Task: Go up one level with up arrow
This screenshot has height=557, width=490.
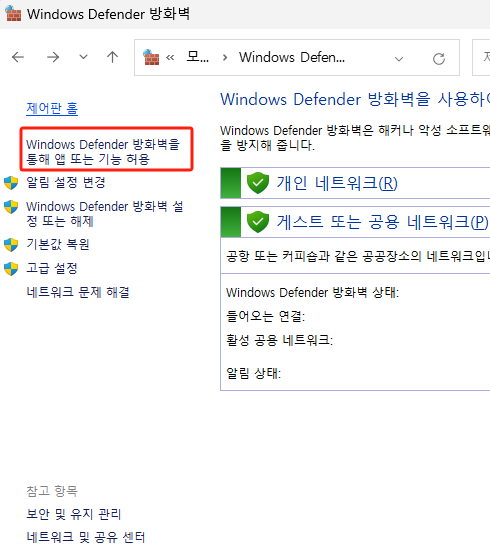Action: [x=113, y=57]
